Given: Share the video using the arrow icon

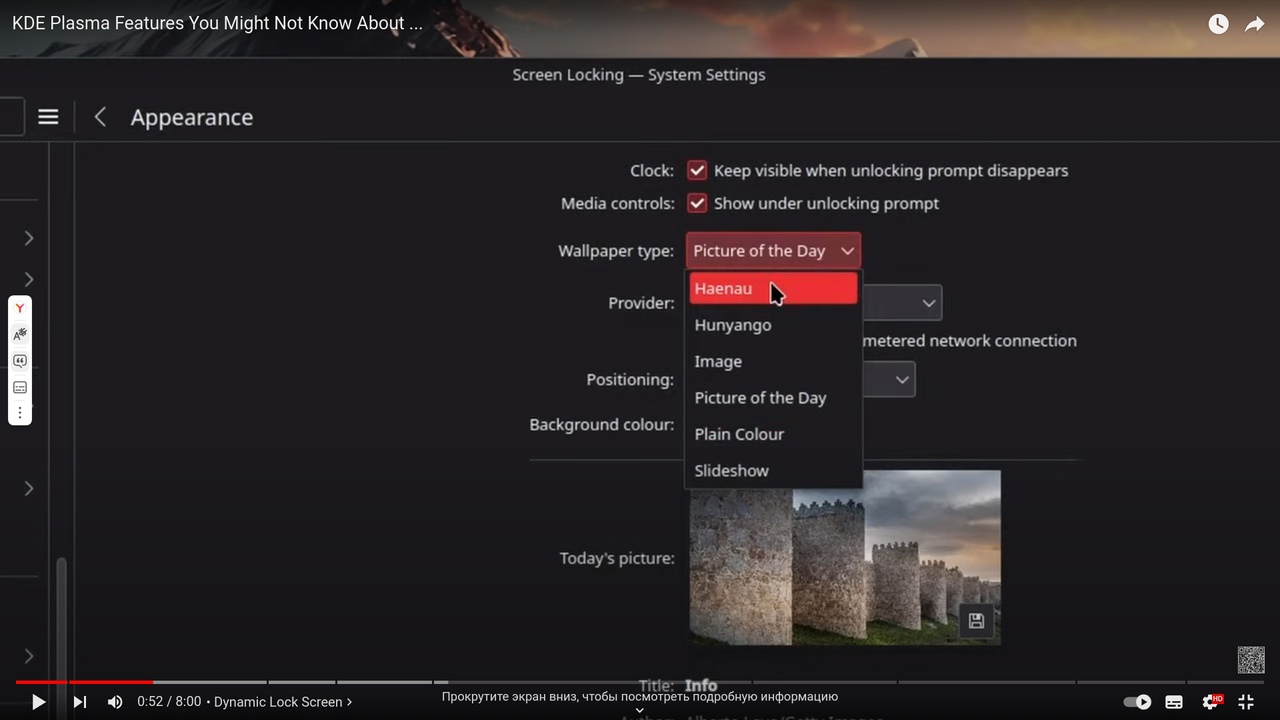Looking at the screenshot, I should [x=1255, y=24].
